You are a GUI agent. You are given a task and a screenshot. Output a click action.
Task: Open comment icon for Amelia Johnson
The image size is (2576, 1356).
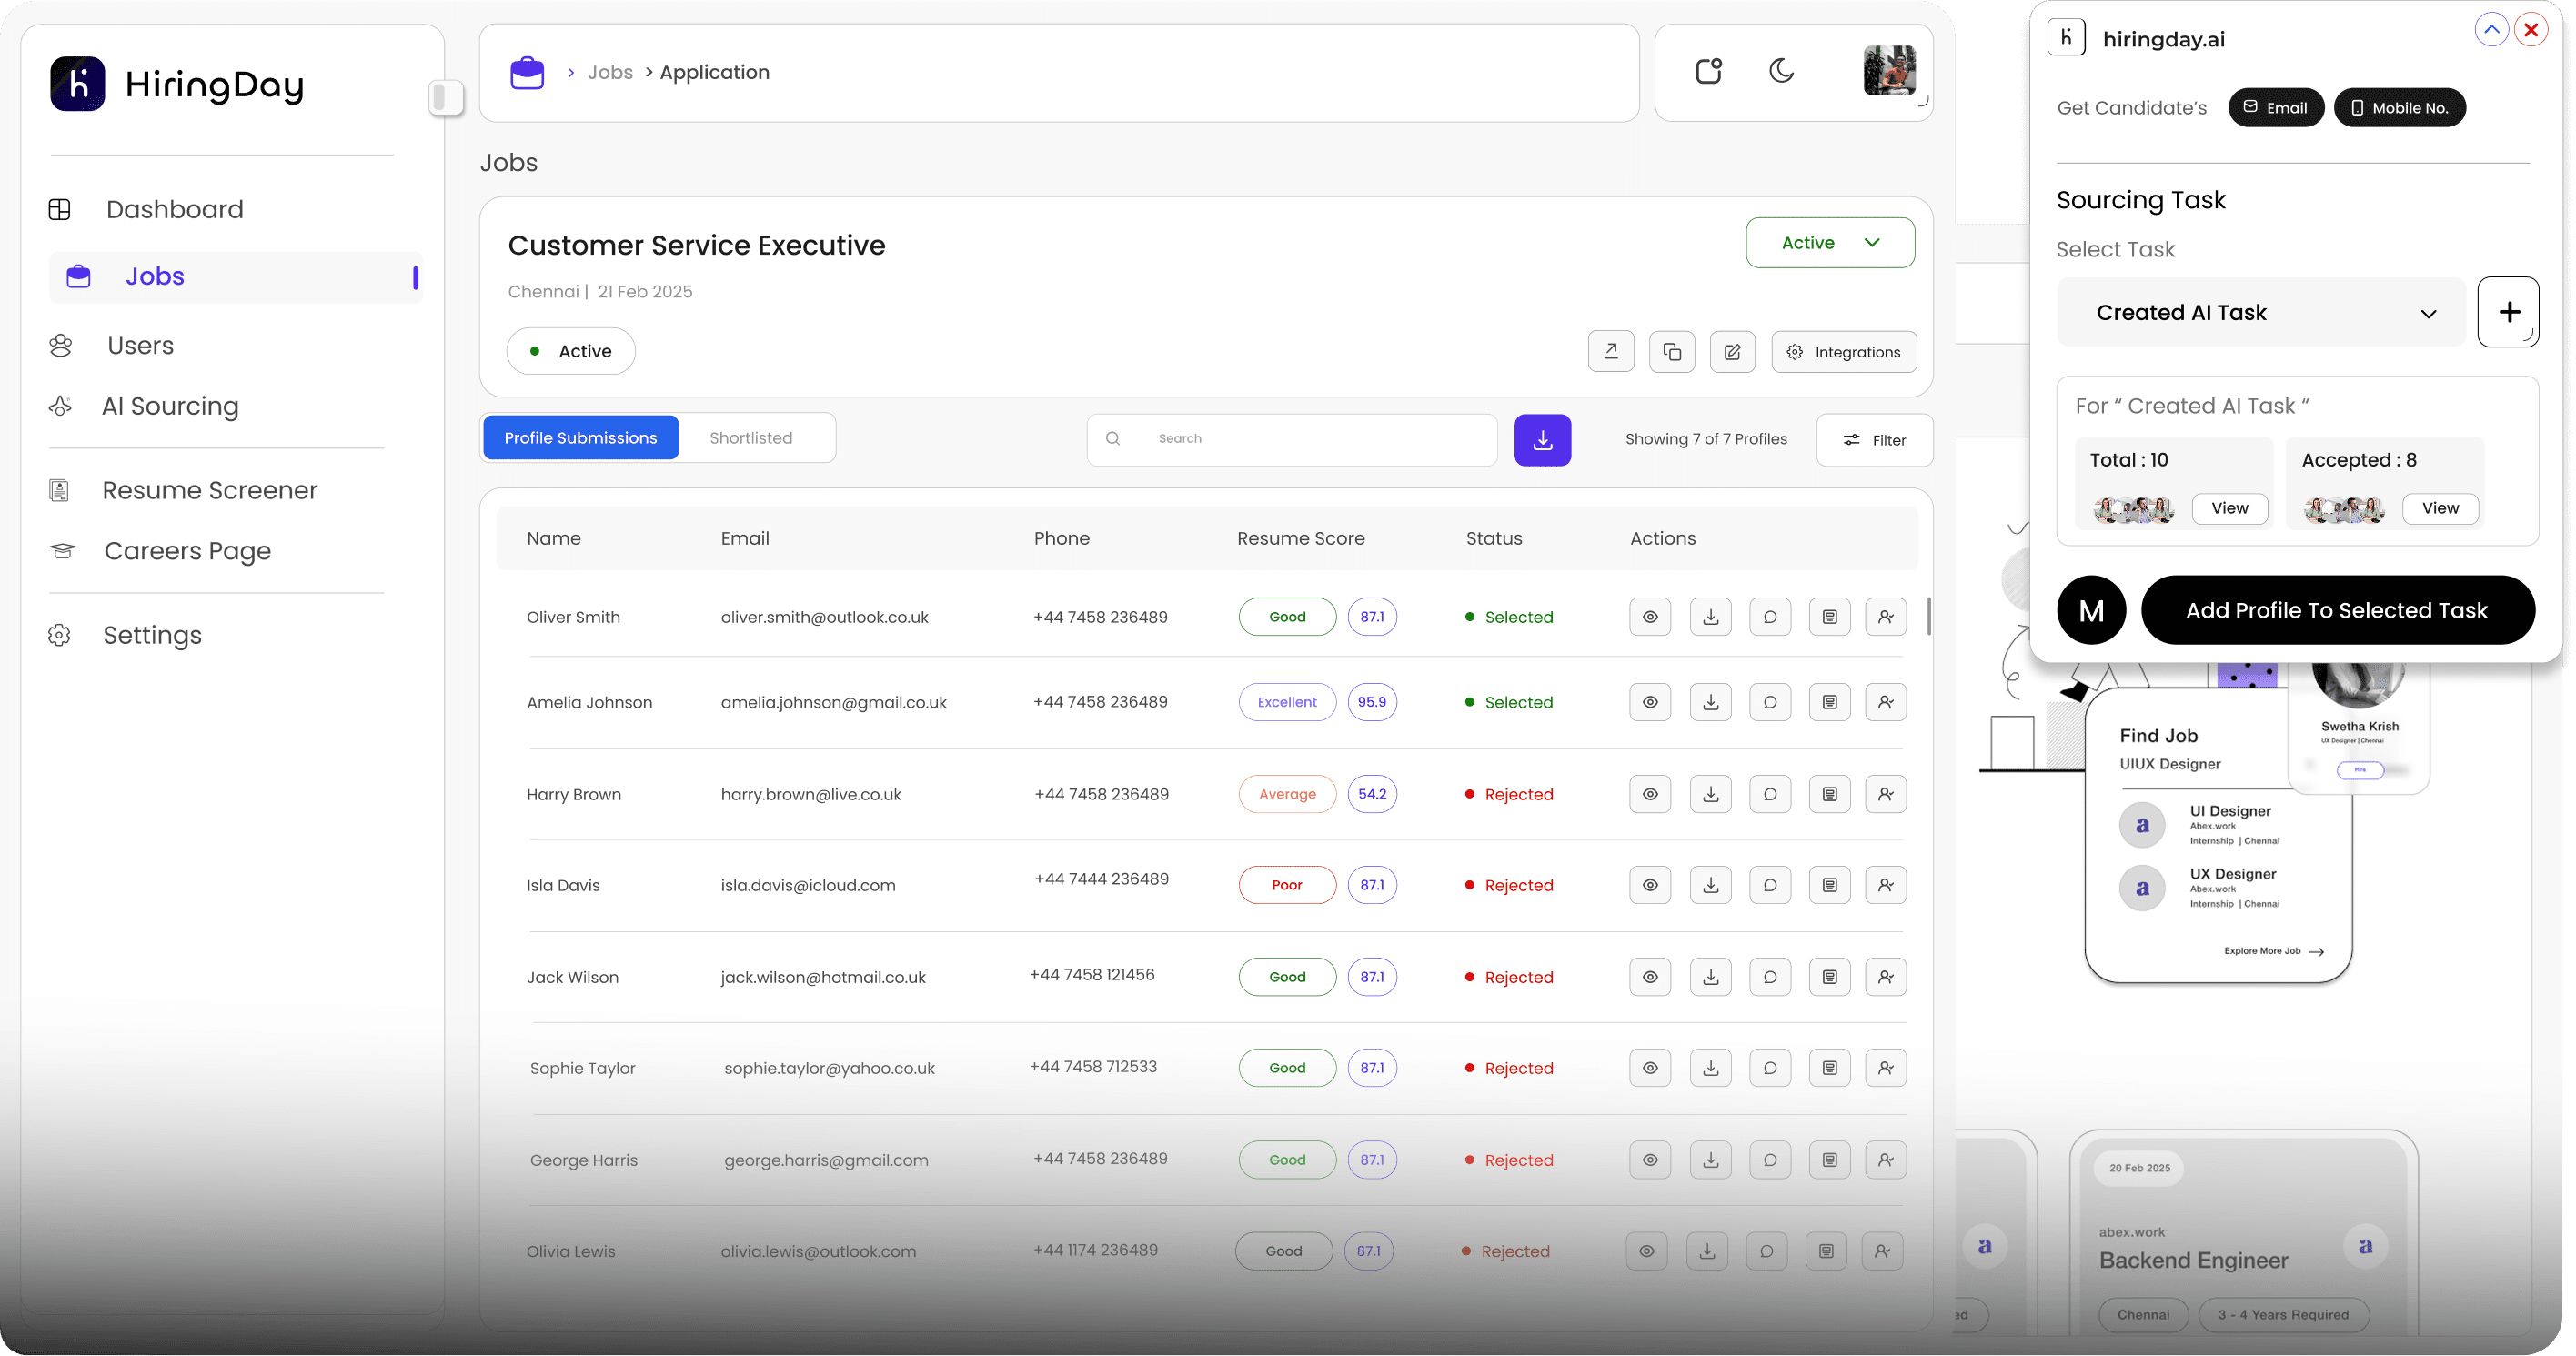pos(1770,702)
